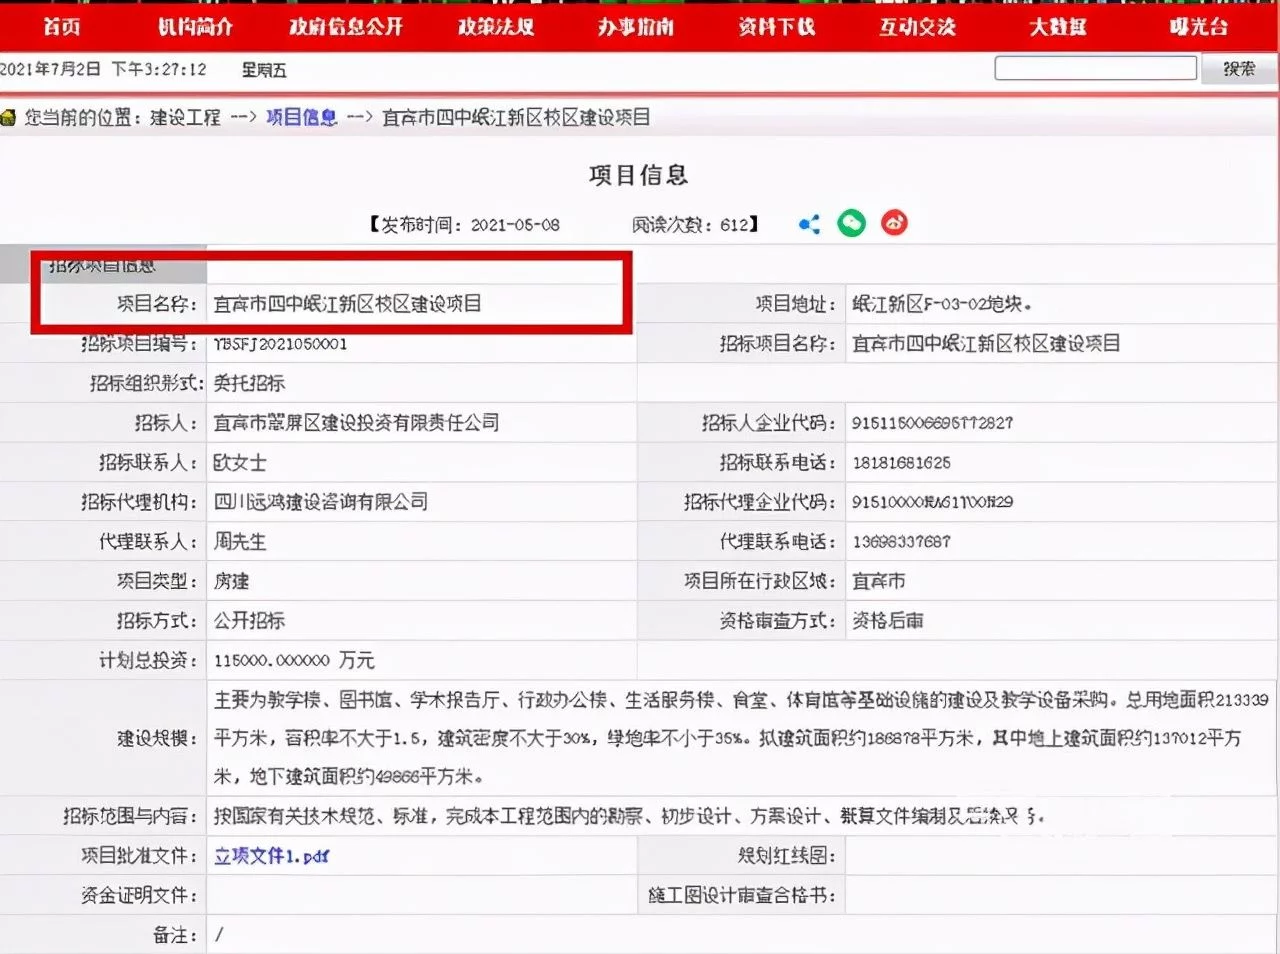This screenshot has height=954, width=1280.
Task: Open the 互动交流 navigation item
Action: click(x=917, y=27)
